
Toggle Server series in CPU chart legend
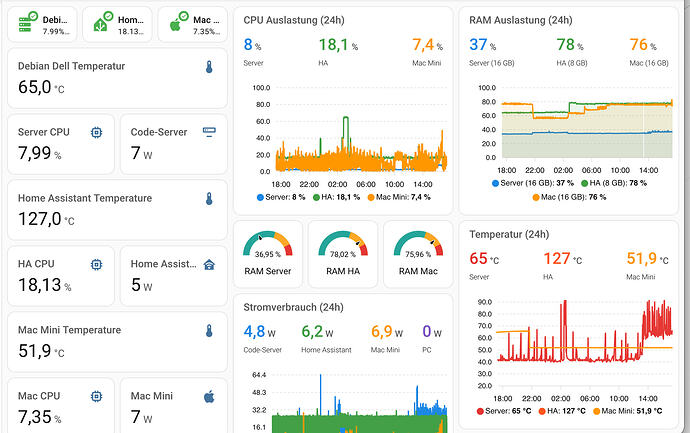point(281,197)
